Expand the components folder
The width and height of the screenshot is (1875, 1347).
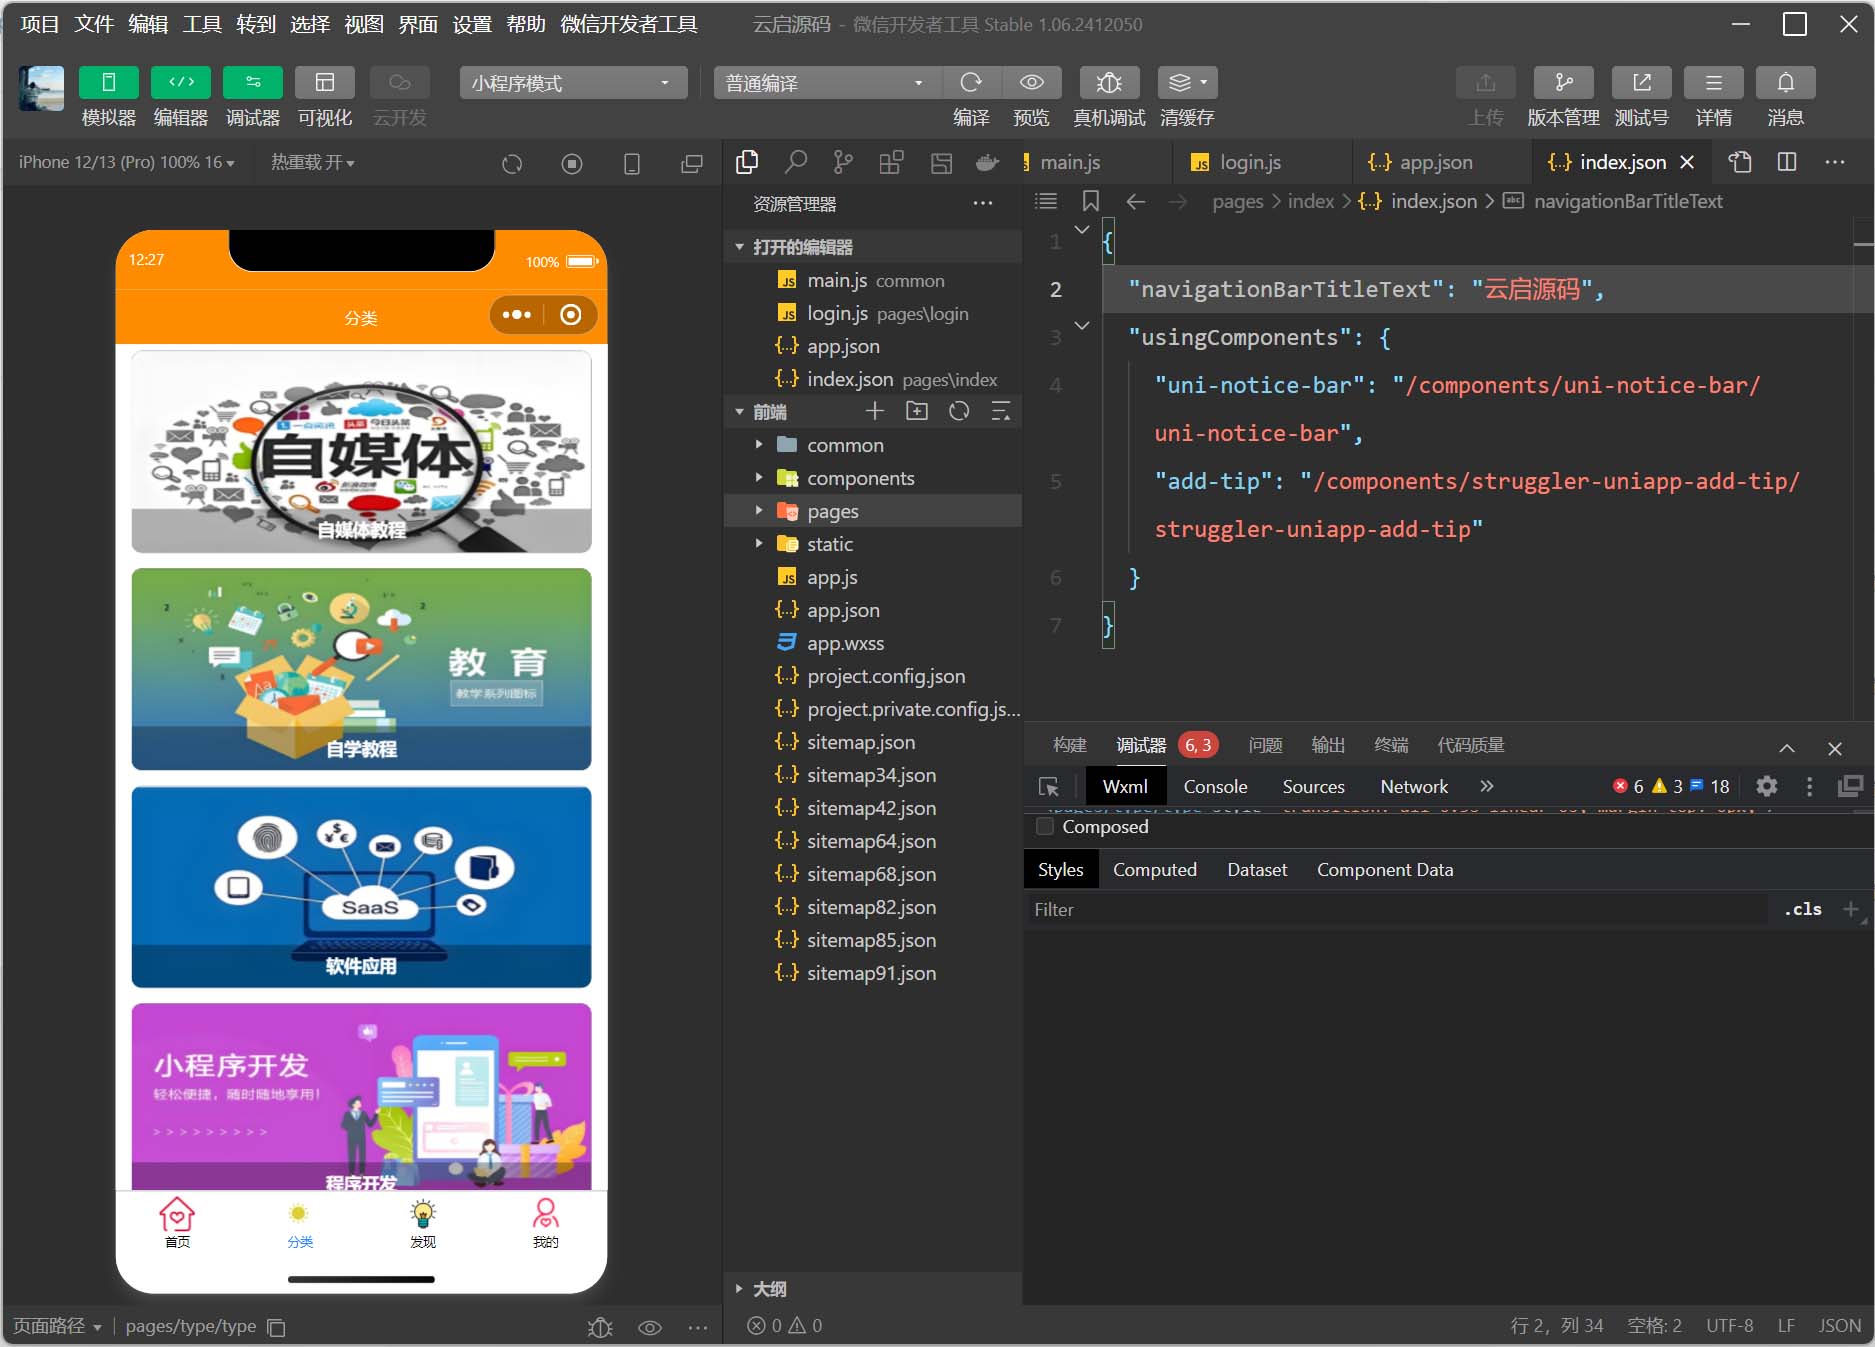(860, 479)
